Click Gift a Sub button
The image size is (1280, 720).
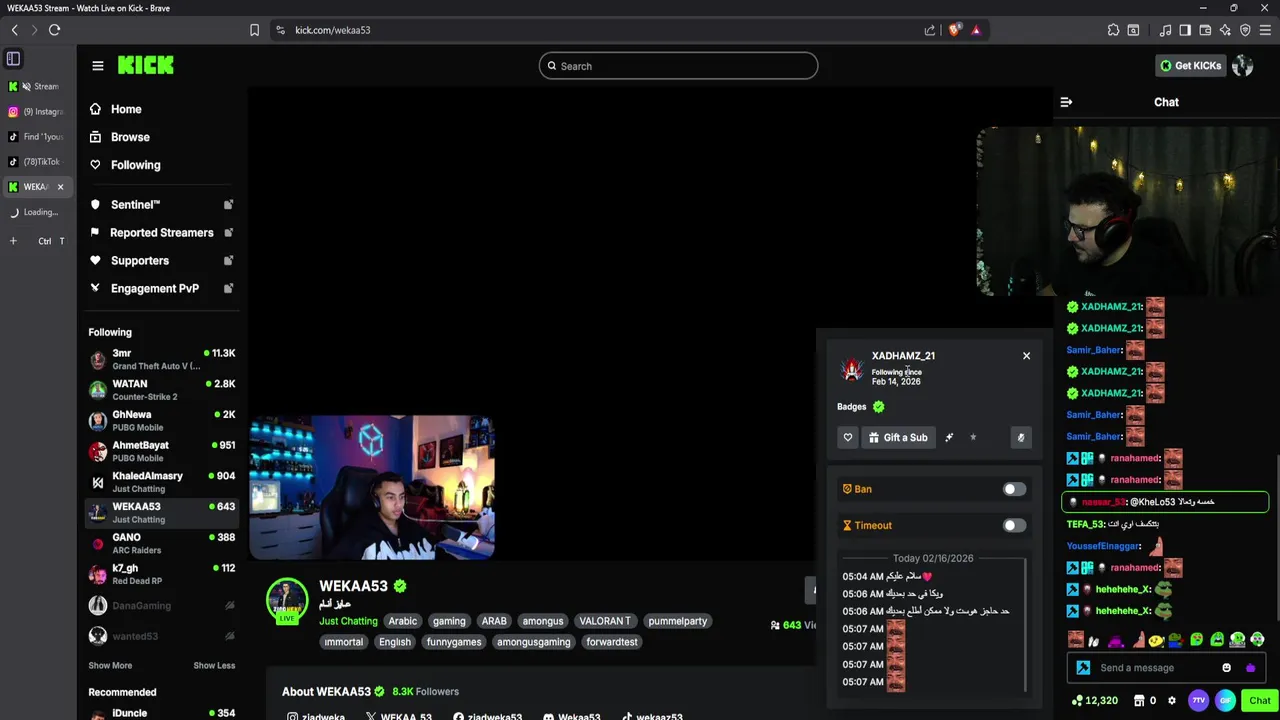pyautogui.click(x=898, y=437)
